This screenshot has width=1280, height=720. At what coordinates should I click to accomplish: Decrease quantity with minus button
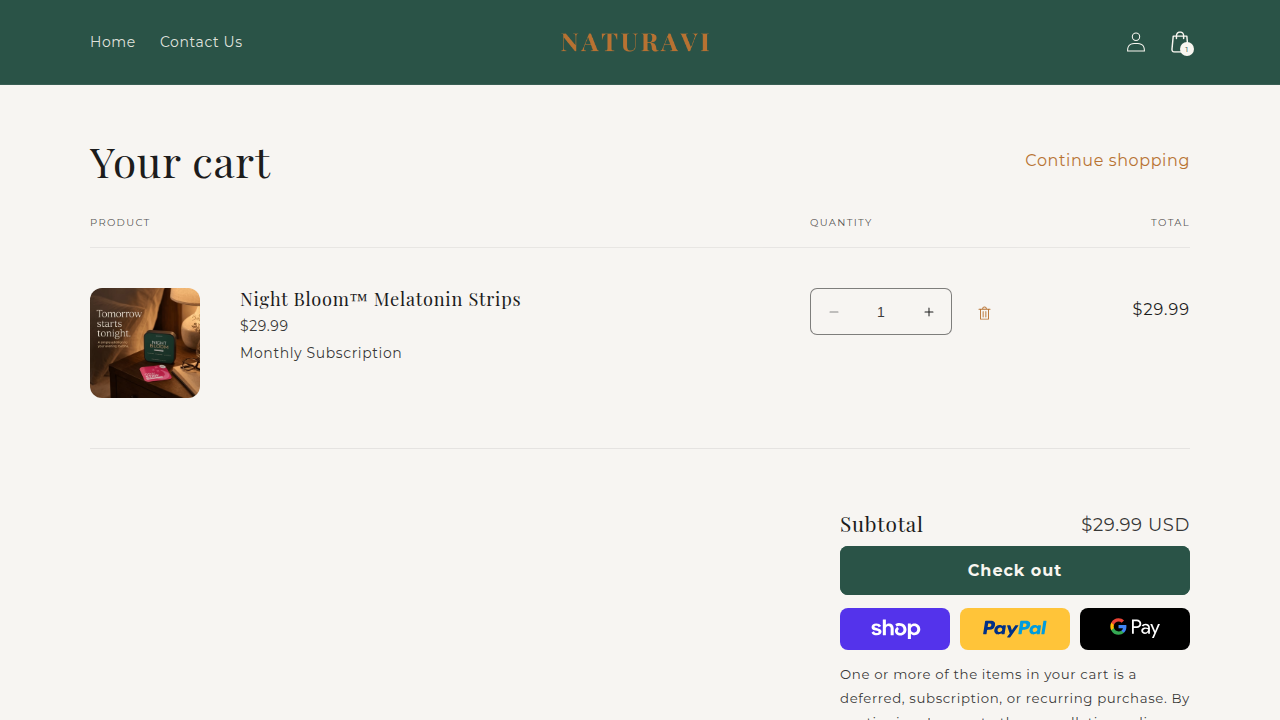pos(833,312)
